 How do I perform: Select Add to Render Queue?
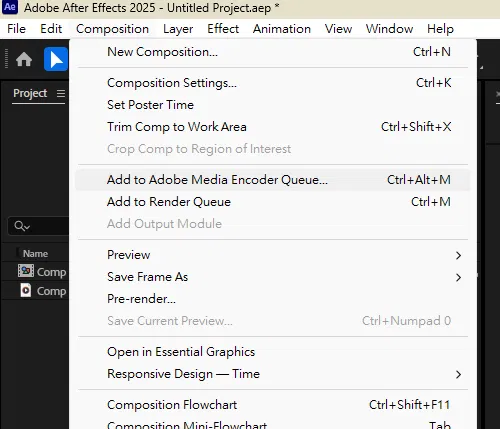point(273,202)
